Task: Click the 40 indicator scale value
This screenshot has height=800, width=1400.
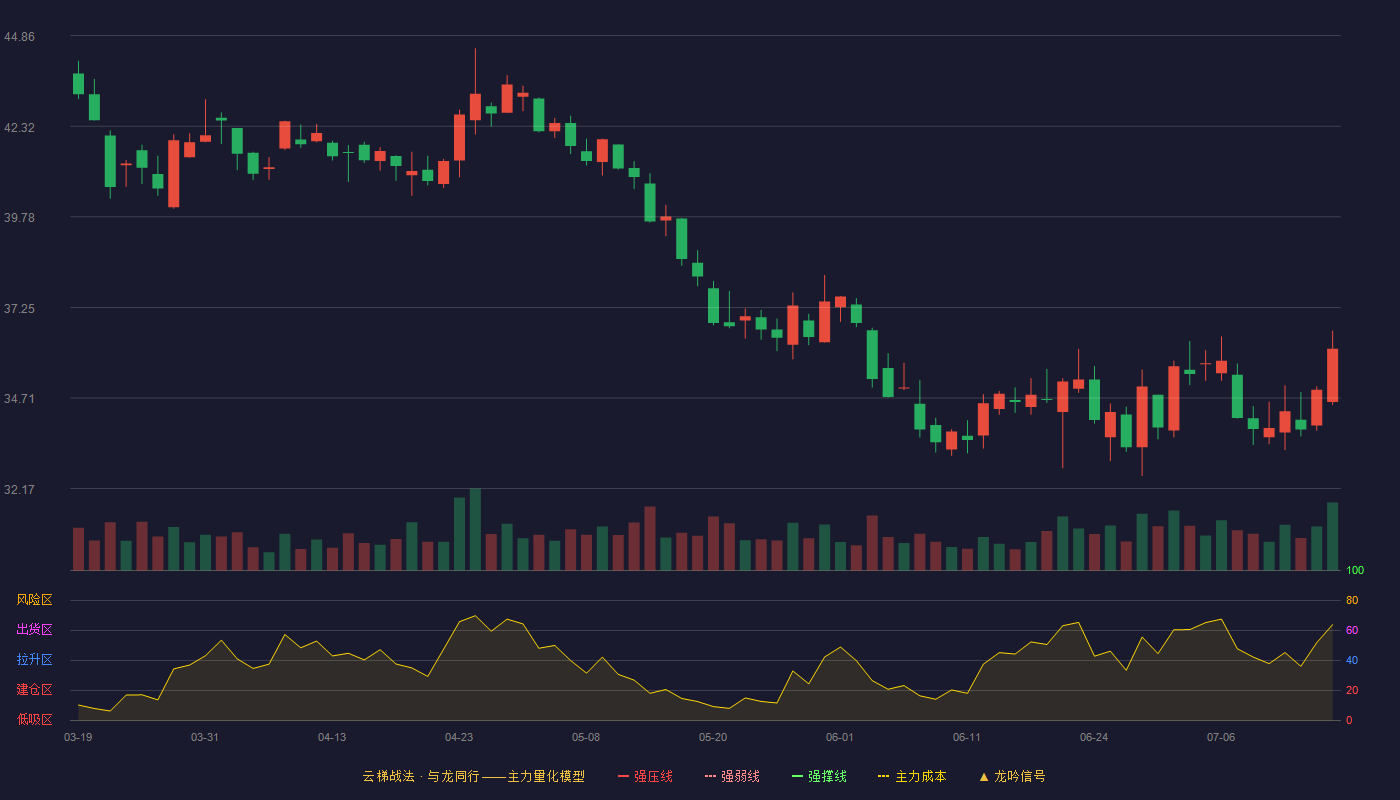Action: (1352, 661)
